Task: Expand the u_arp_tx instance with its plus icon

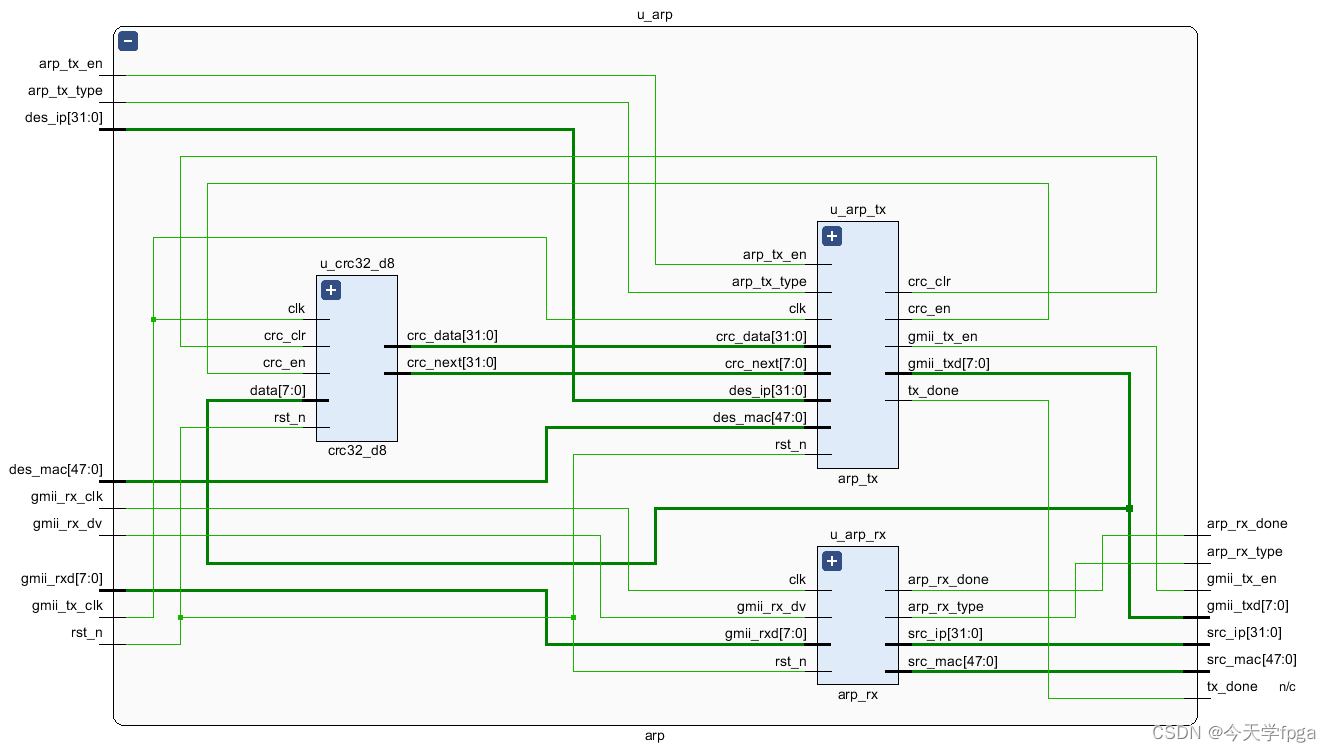Action: [831, 235]
